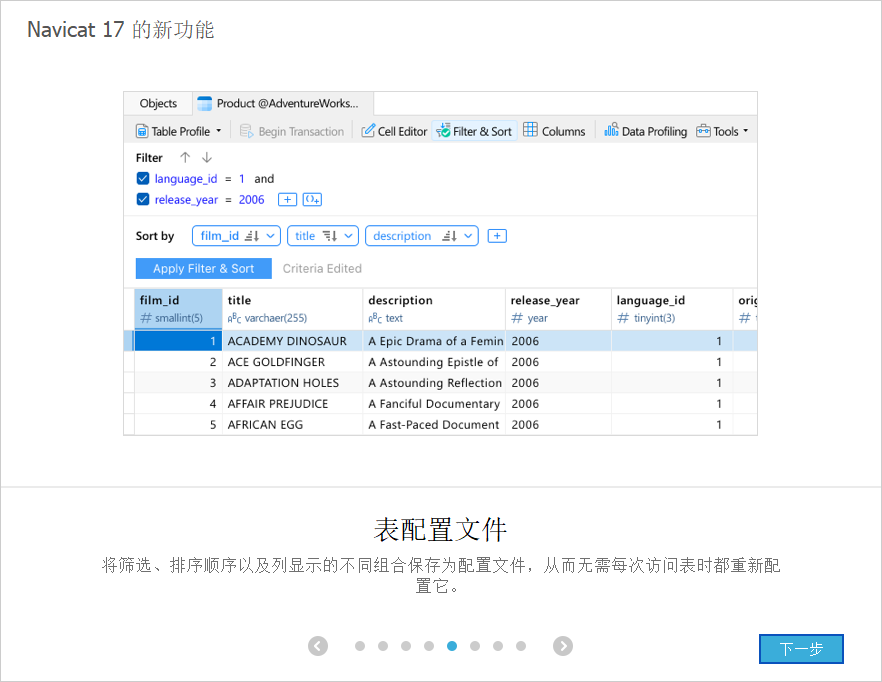The image size is (882, 682).
Task: Click the 表配置文件 heading
Action: coord(440,530)
